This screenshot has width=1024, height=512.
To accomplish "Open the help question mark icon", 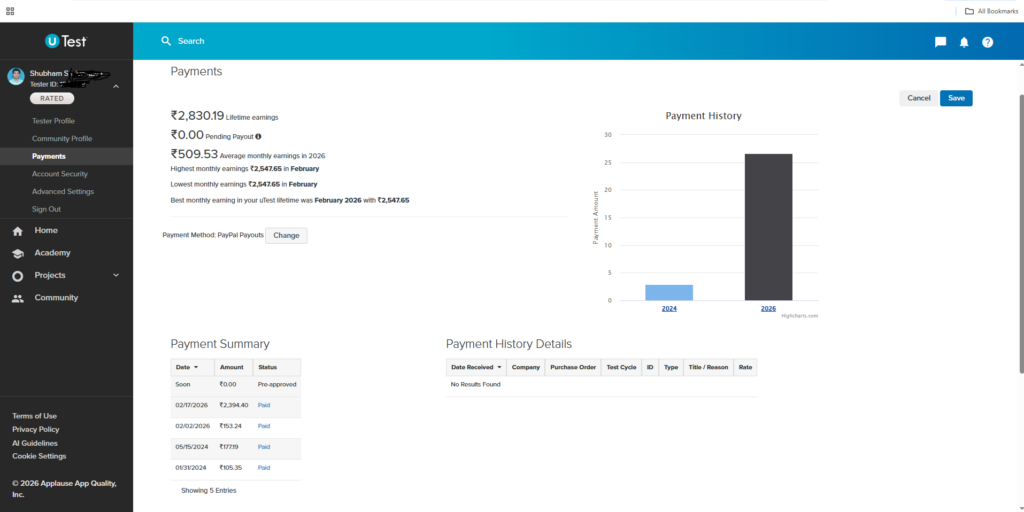I will 987,42.
